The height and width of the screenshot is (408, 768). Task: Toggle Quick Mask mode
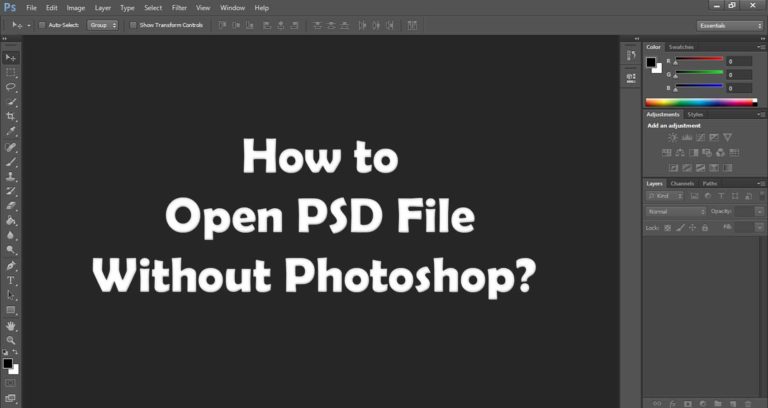tap(10, 383)
